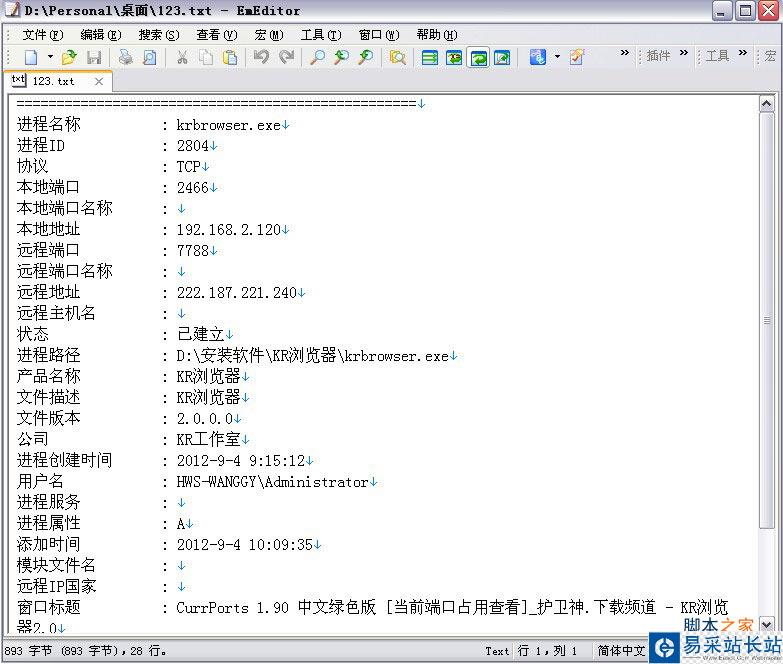Redo the last undone edit
The width and height of the screenshot is (783, 664).
[286, 57]
